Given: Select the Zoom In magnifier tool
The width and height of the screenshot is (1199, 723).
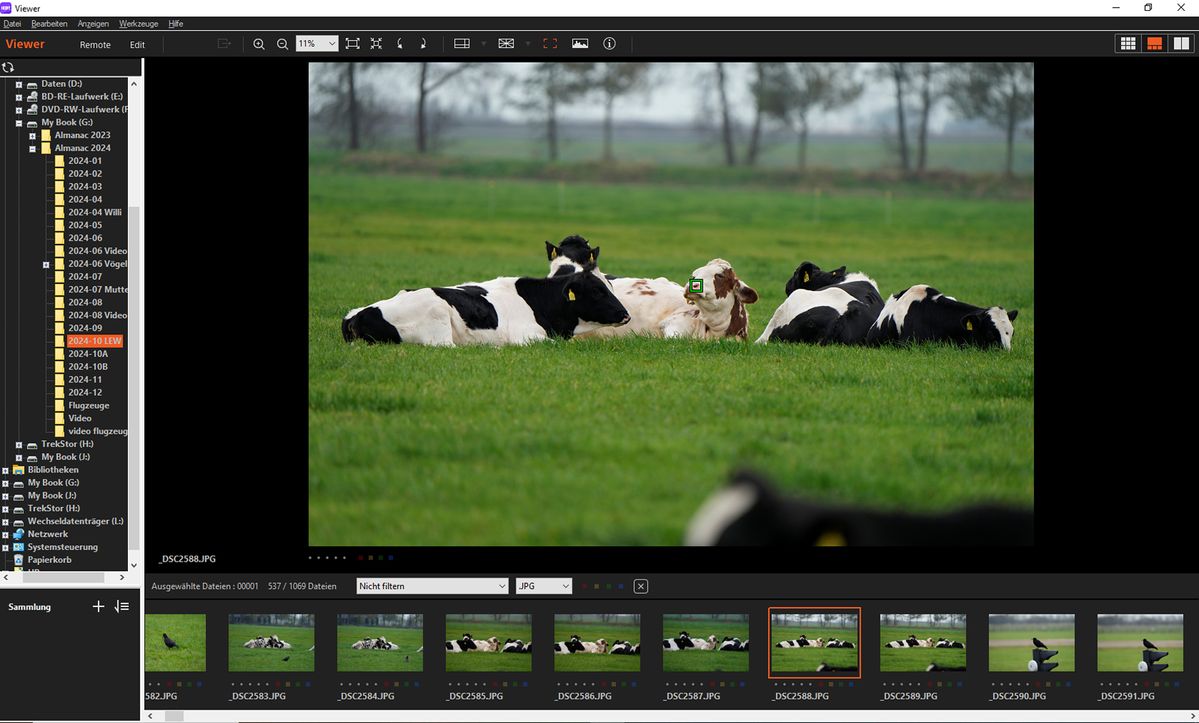Looking at the screenshot, I should point(259,43).
